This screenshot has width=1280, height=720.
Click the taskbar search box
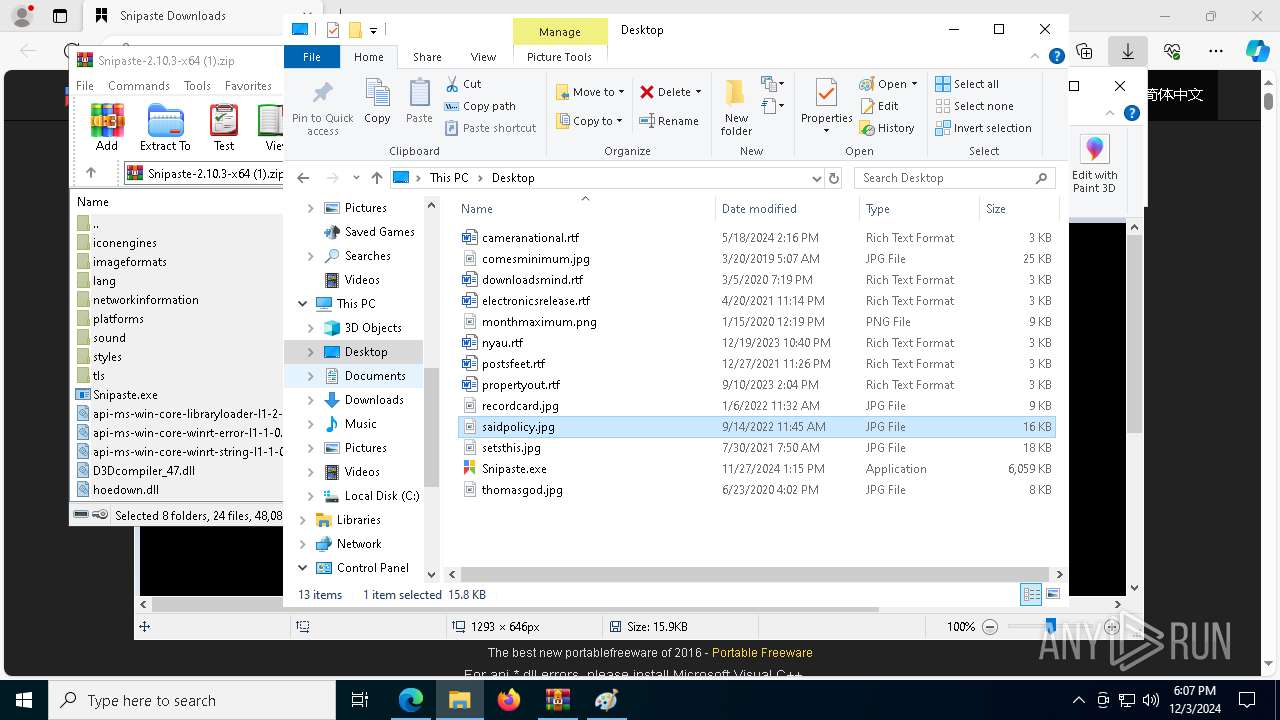[192, 700]
